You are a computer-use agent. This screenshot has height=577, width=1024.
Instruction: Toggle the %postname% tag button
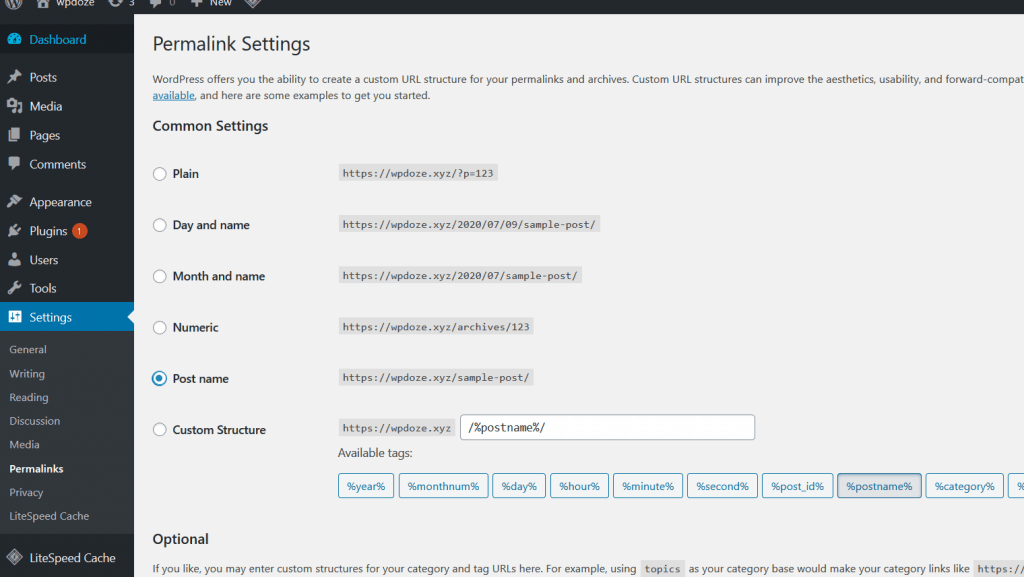[879, 486]
